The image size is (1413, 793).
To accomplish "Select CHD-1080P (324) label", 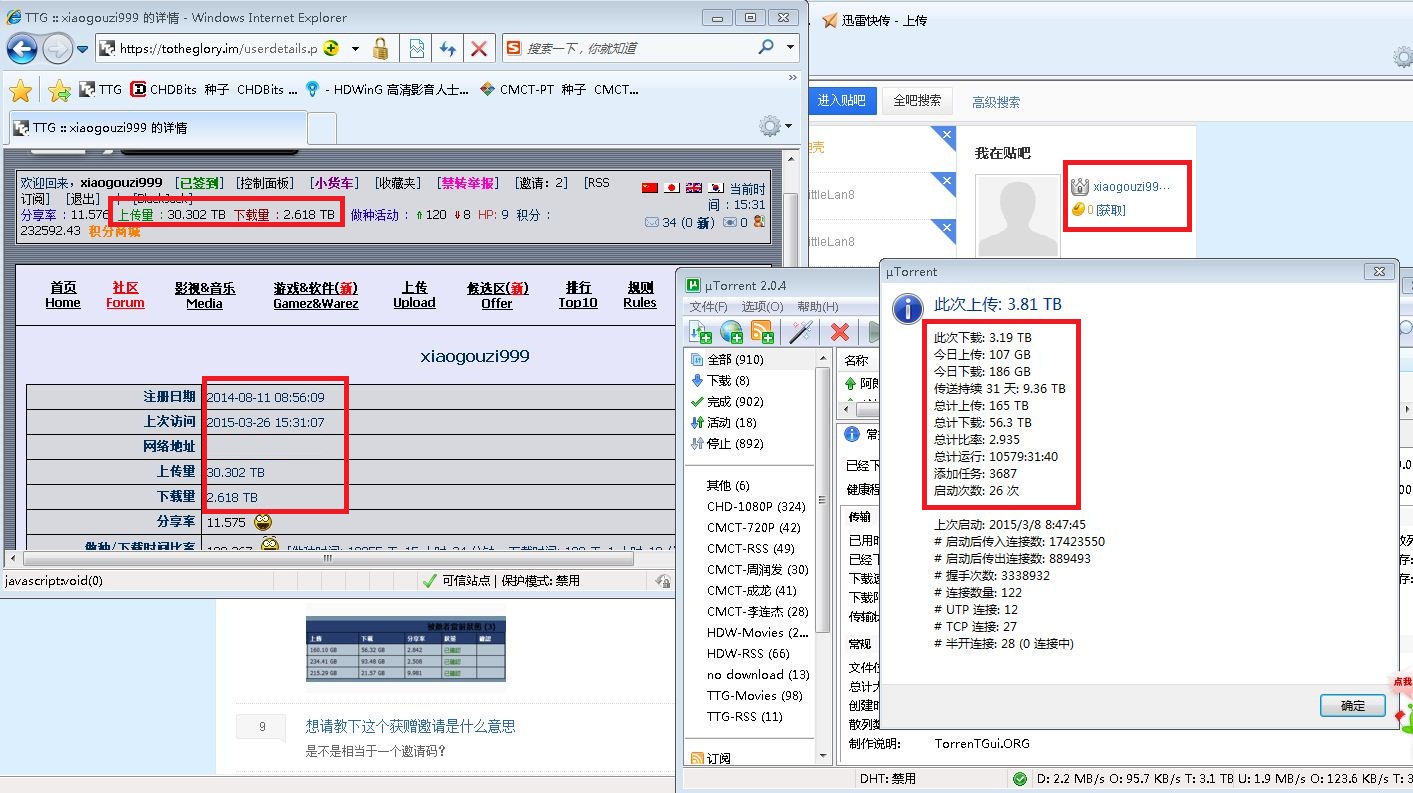I will point(756,507).
